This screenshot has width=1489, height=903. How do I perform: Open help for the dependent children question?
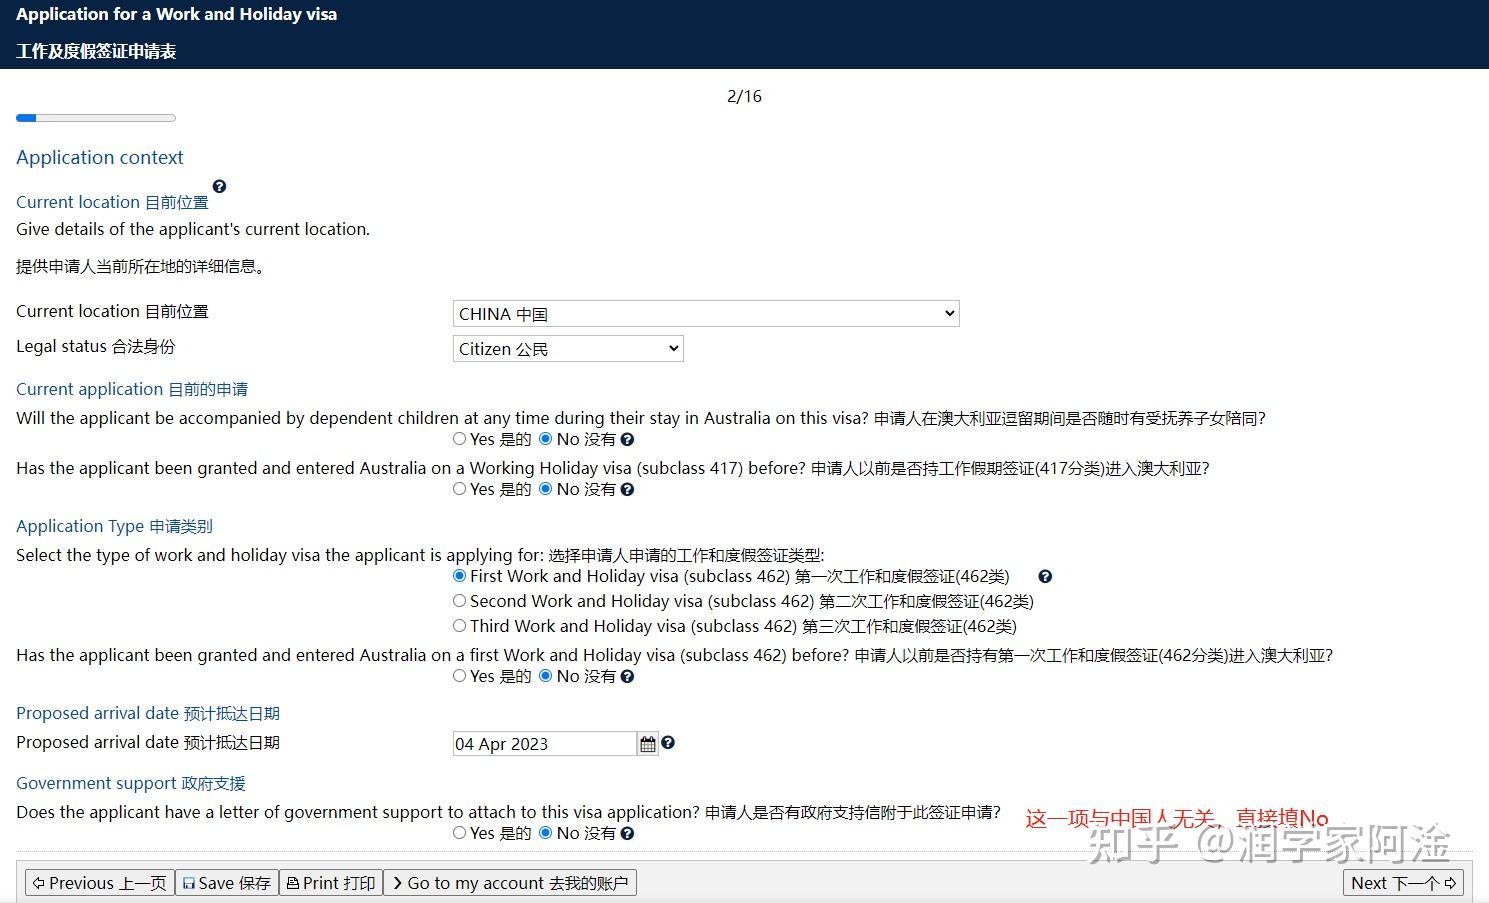627,439
